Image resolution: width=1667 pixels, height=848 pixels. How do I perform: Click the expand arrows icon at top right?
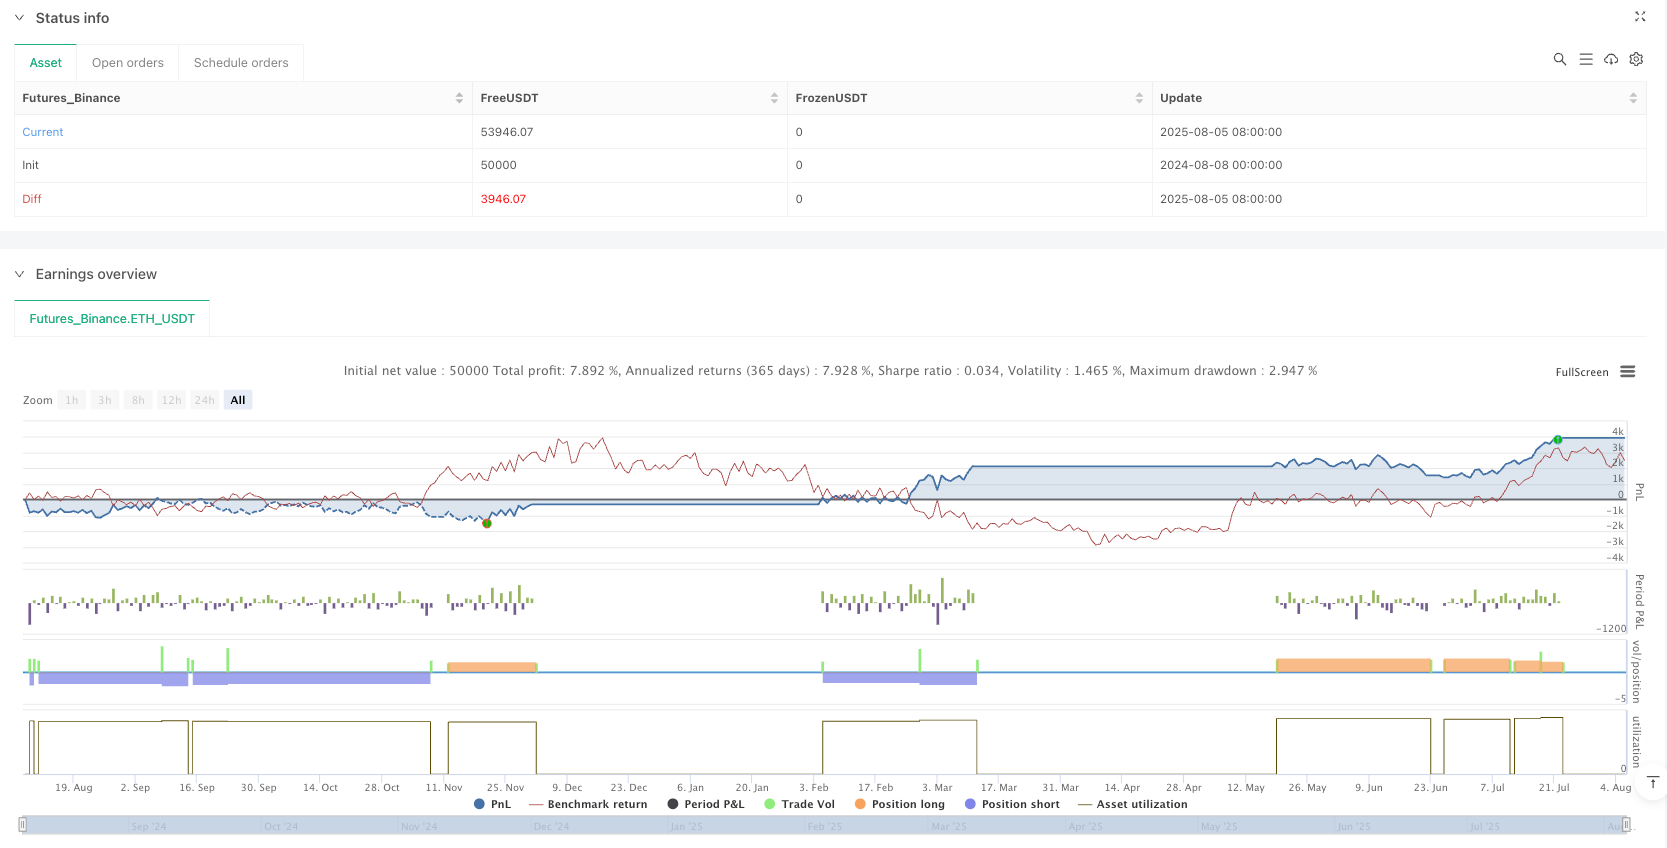pyautogui.click(x=1640, y=17)
